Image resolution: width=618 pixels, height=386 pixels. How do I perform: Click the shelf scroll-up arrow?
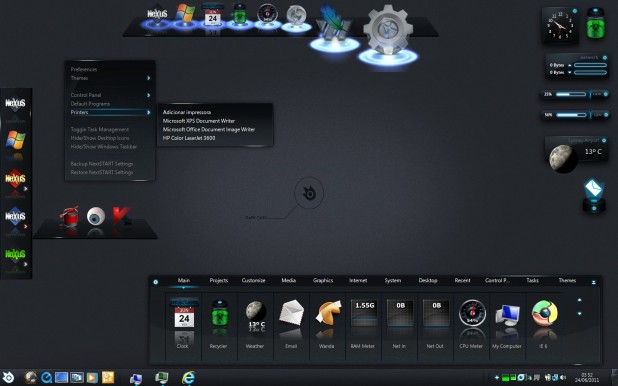click(579, 300)
